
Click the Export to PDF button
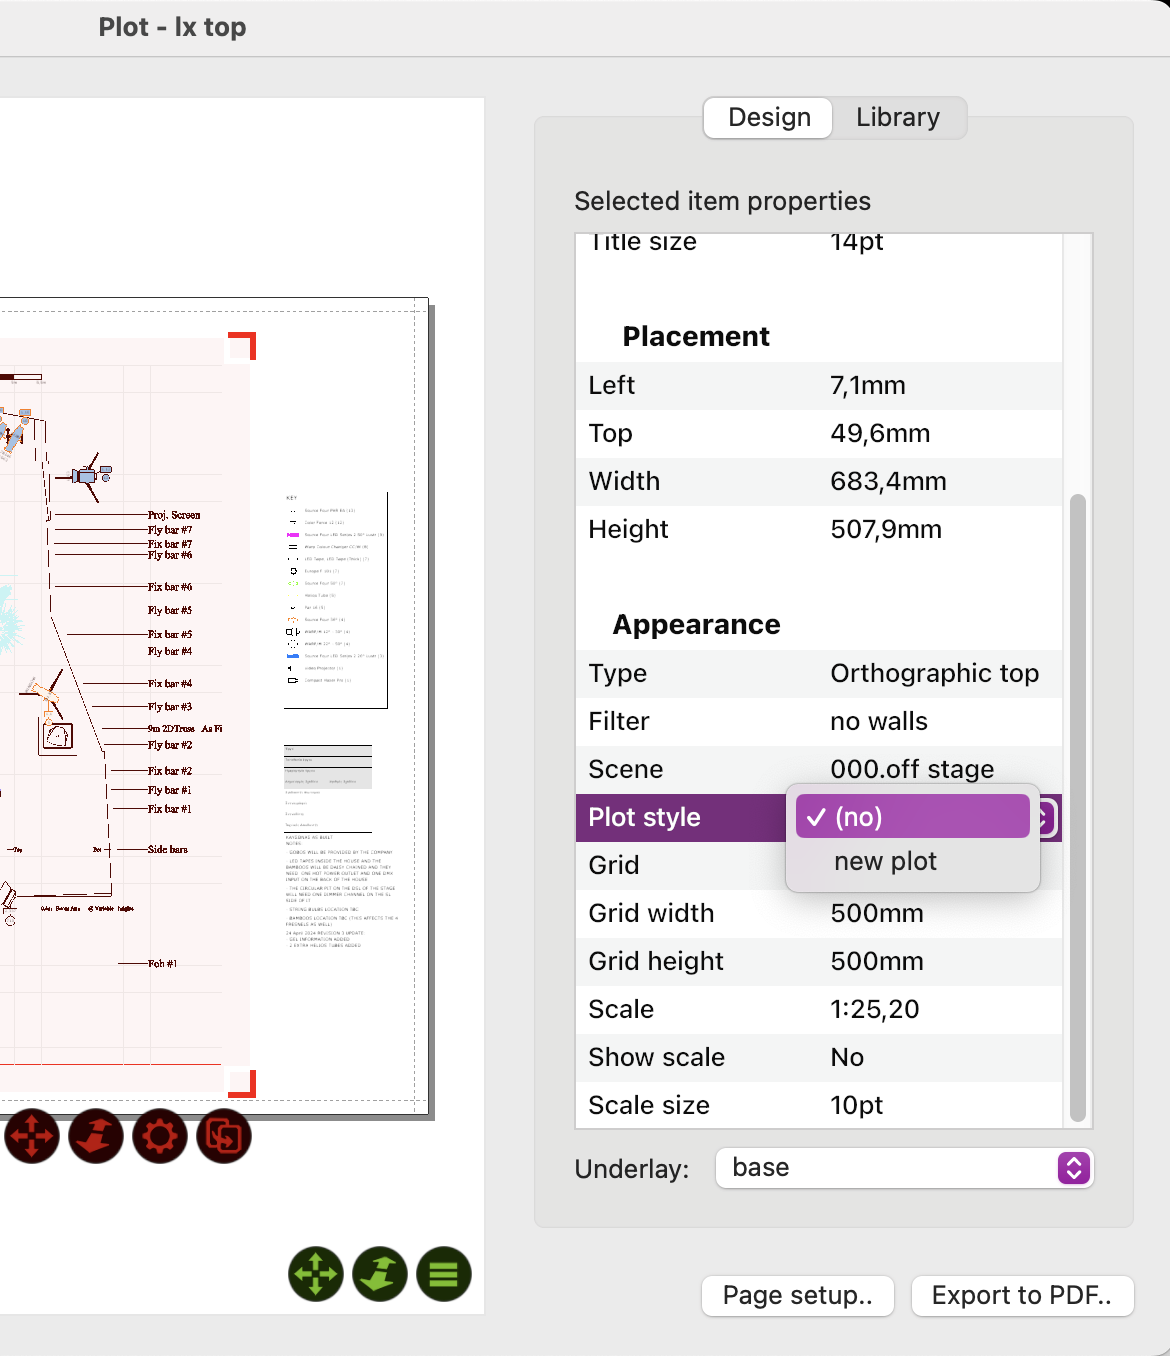(1021, 1296)
